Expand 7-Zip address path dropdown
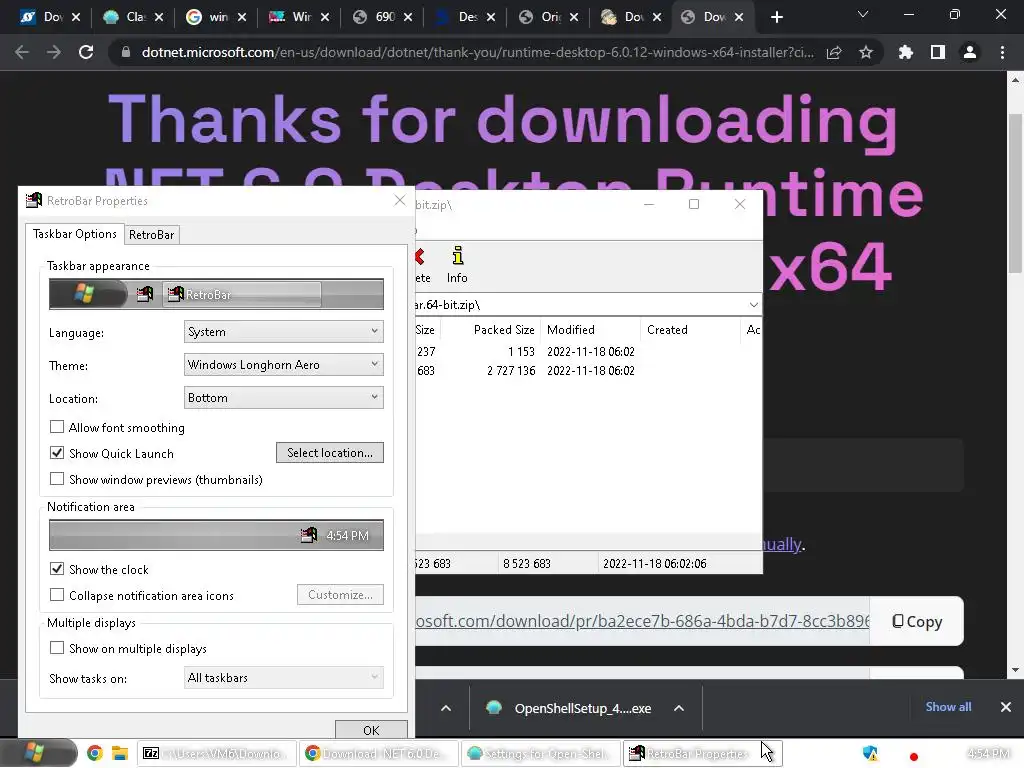The width and height of the screenshot is (1024, 768). 753,305
